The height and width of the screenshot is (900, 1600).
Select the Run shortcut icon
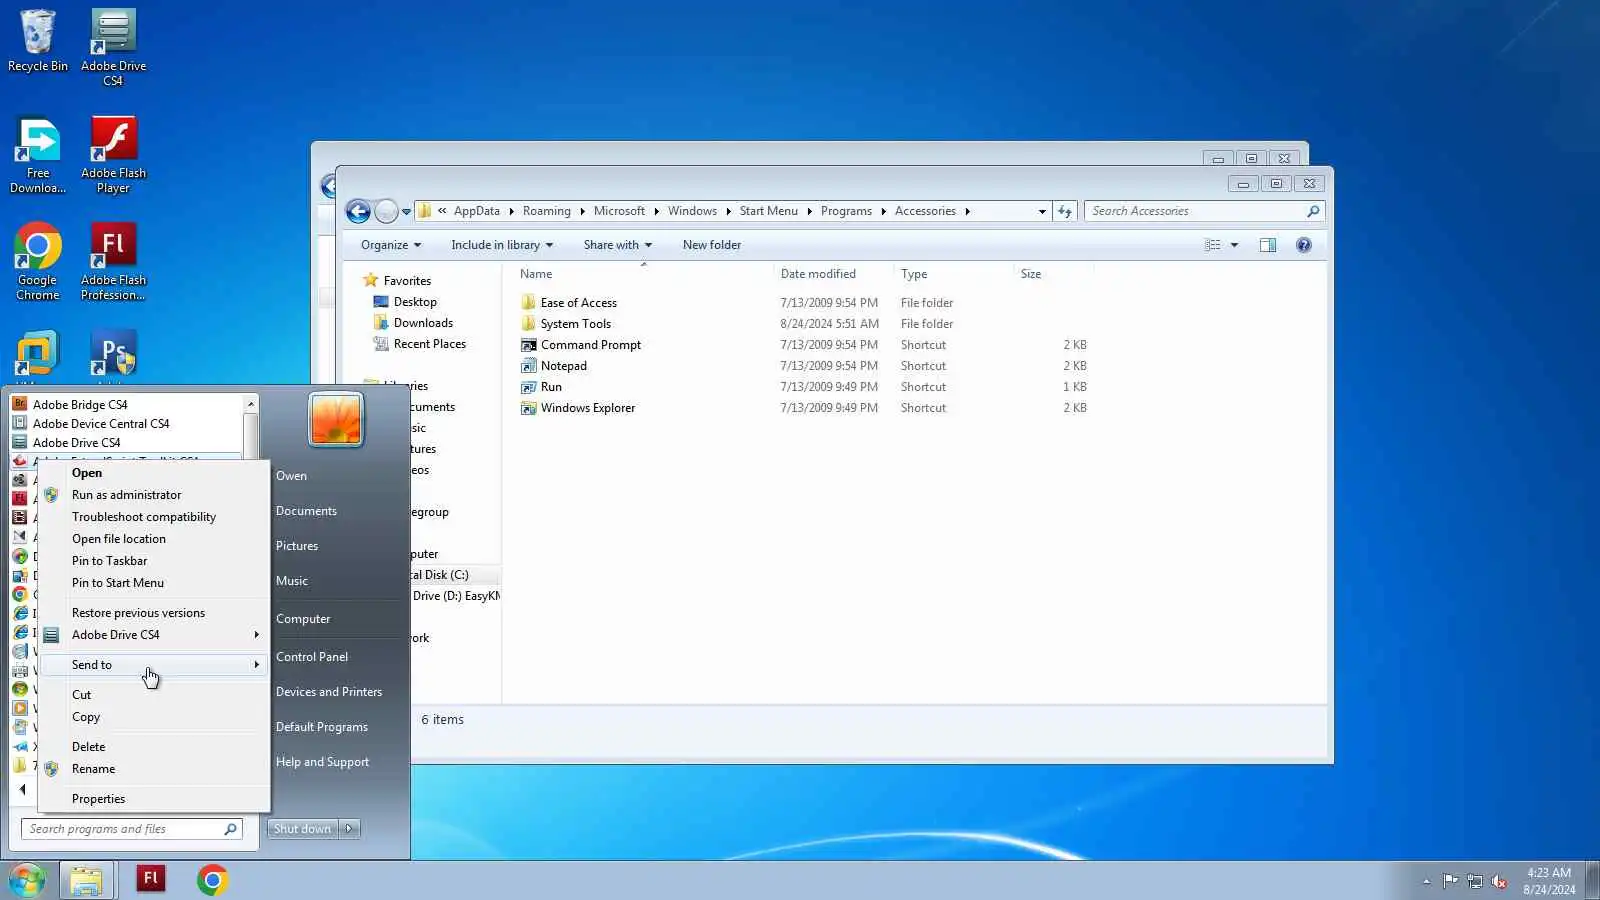529,387
